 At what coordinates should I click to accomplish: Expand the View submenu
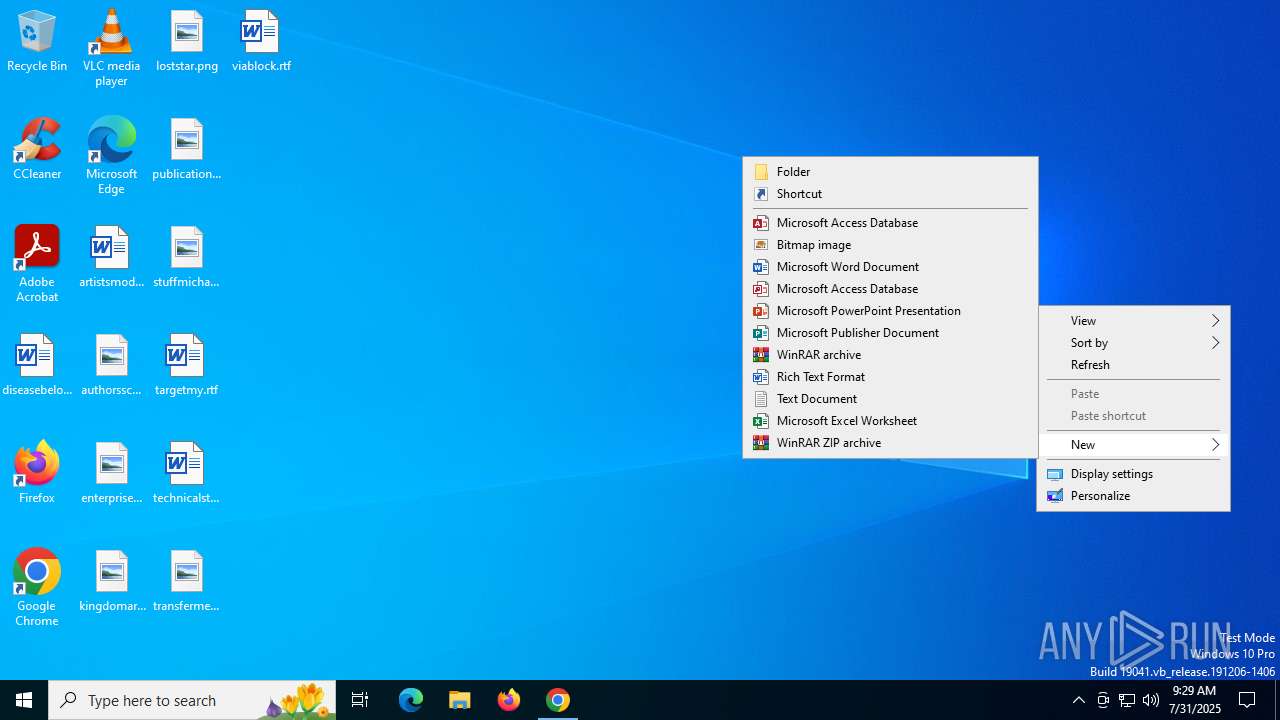point(1133,321)
